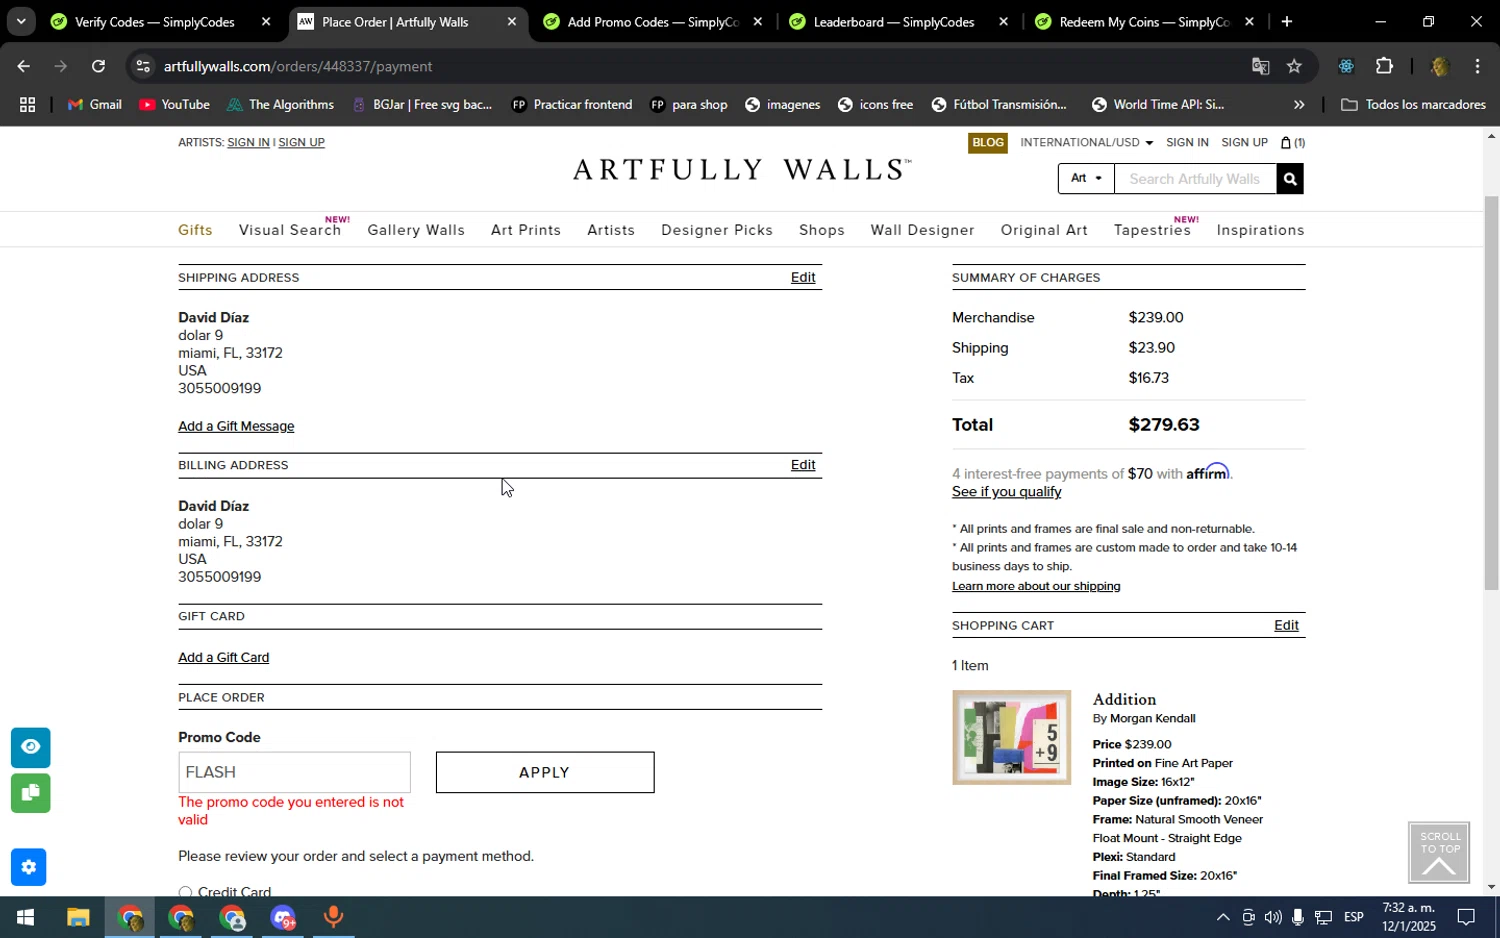Open the Chrome three-dot menu
The height and width of the screenshot is (938, 1500).
(x=1477, y=66)
